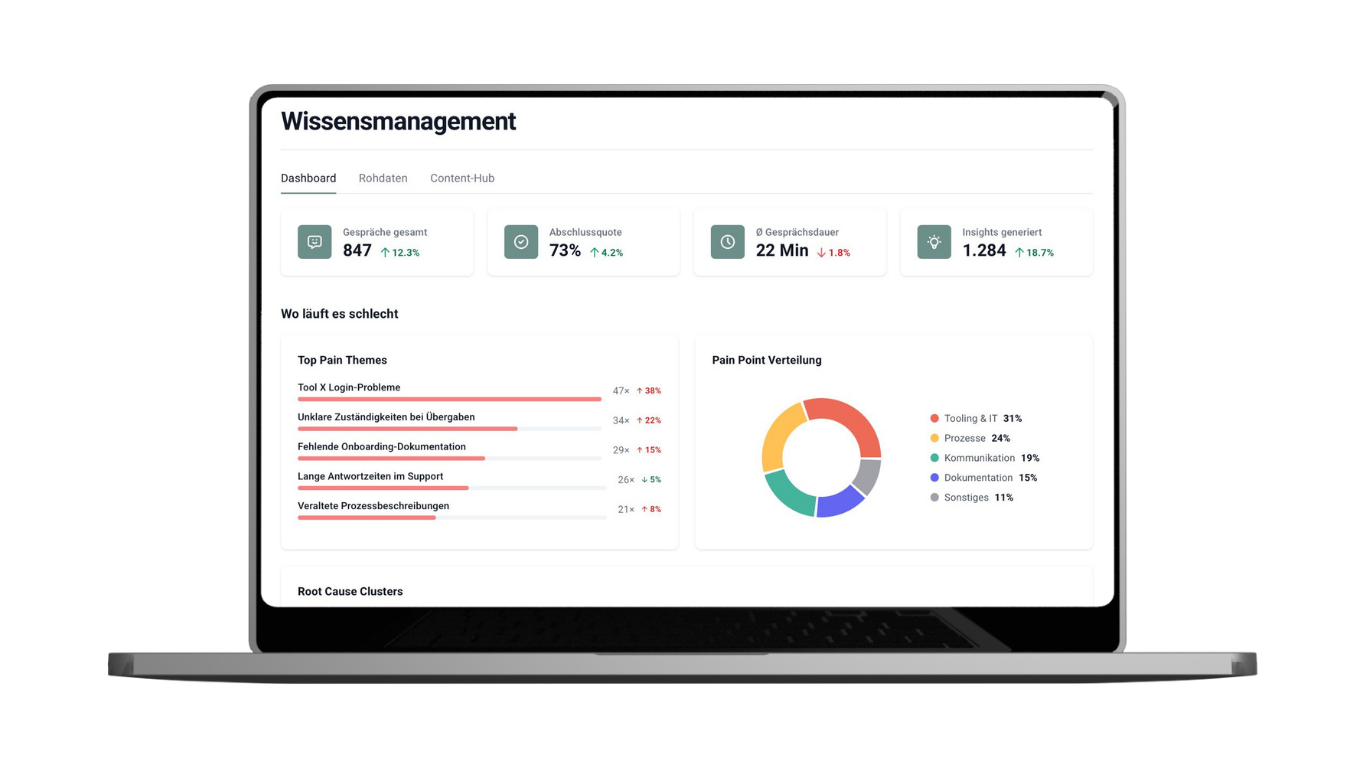Click the Kommunikation 19% legend entry

tap(980, 457)
